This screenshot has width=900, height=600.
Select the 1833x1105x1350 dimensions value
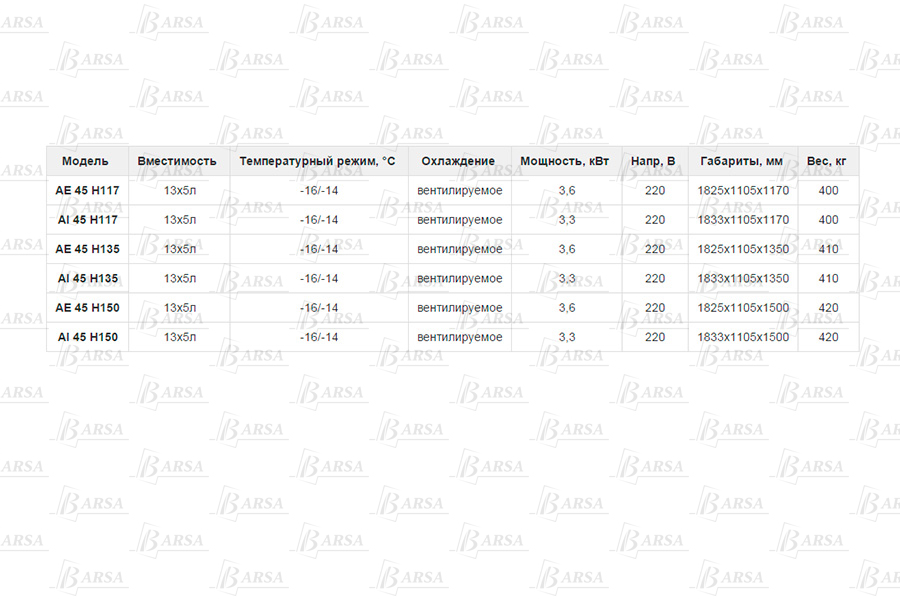[742, 279]
